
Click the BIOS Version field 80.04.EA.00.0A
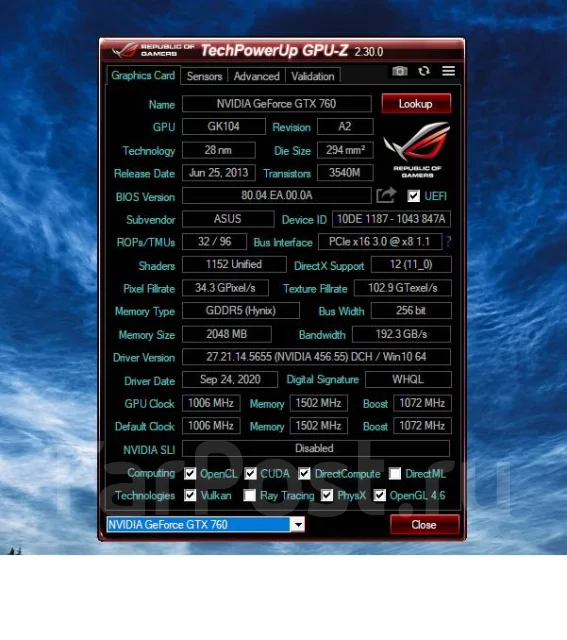coord(277,195)
